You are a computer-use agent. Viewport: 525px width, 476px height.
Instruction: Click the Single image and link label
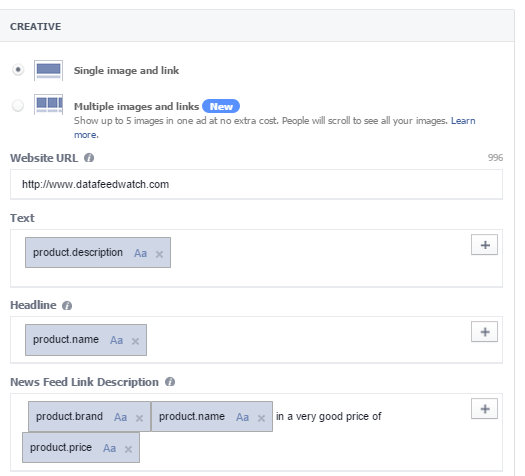pyautogui.click(x=127, y=71)
